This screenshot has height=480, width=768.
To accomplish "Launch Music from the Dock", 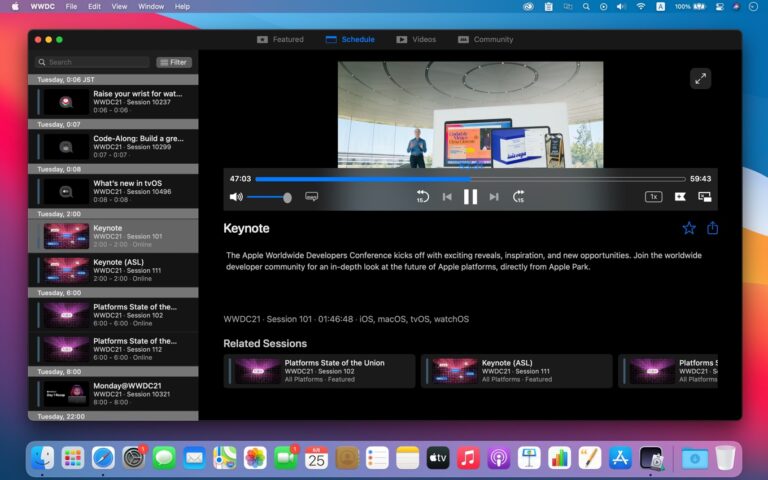I will [468, 458].
